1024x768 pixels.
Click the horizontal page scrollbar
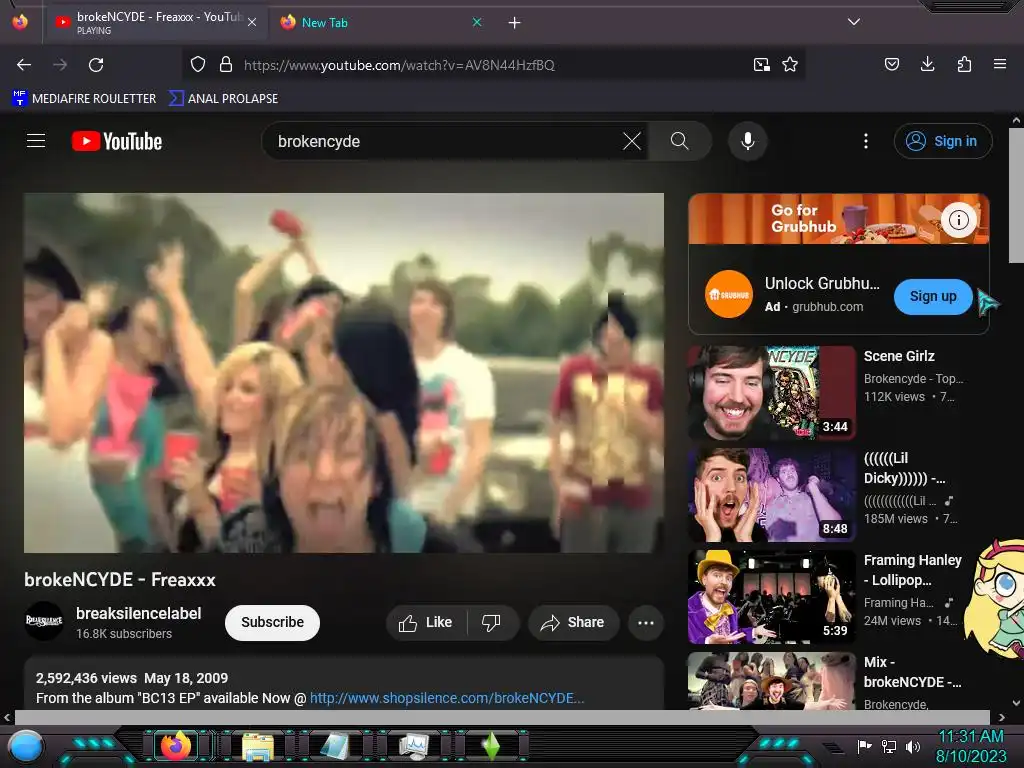(x=502, y=717)
